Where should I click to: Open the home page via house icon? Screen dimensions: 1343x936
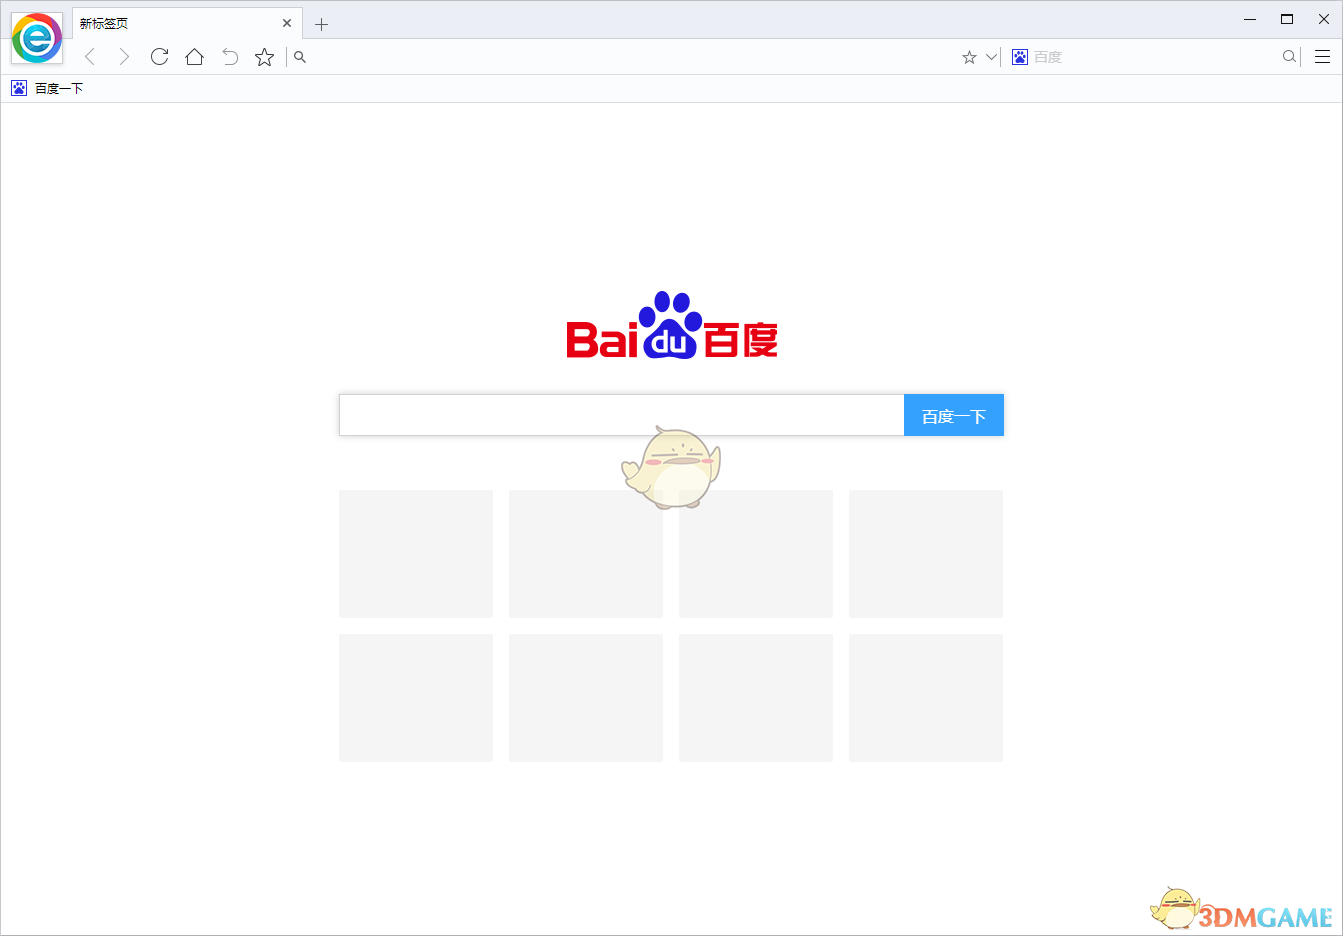pyautogui.click(x=195, y=57)
